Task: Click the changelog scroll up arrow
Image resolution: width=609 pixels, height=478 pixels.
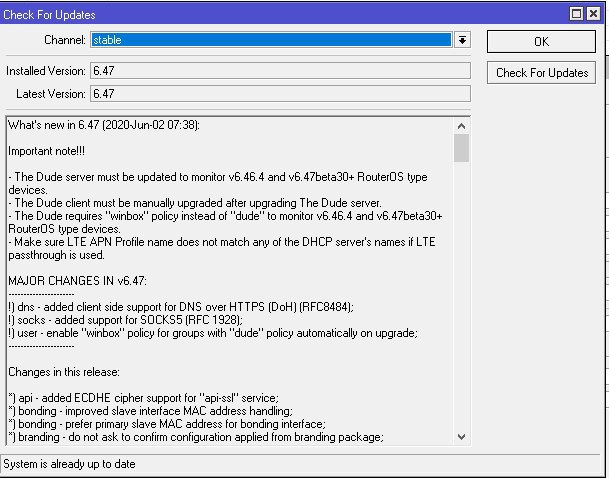Action: 461,126
